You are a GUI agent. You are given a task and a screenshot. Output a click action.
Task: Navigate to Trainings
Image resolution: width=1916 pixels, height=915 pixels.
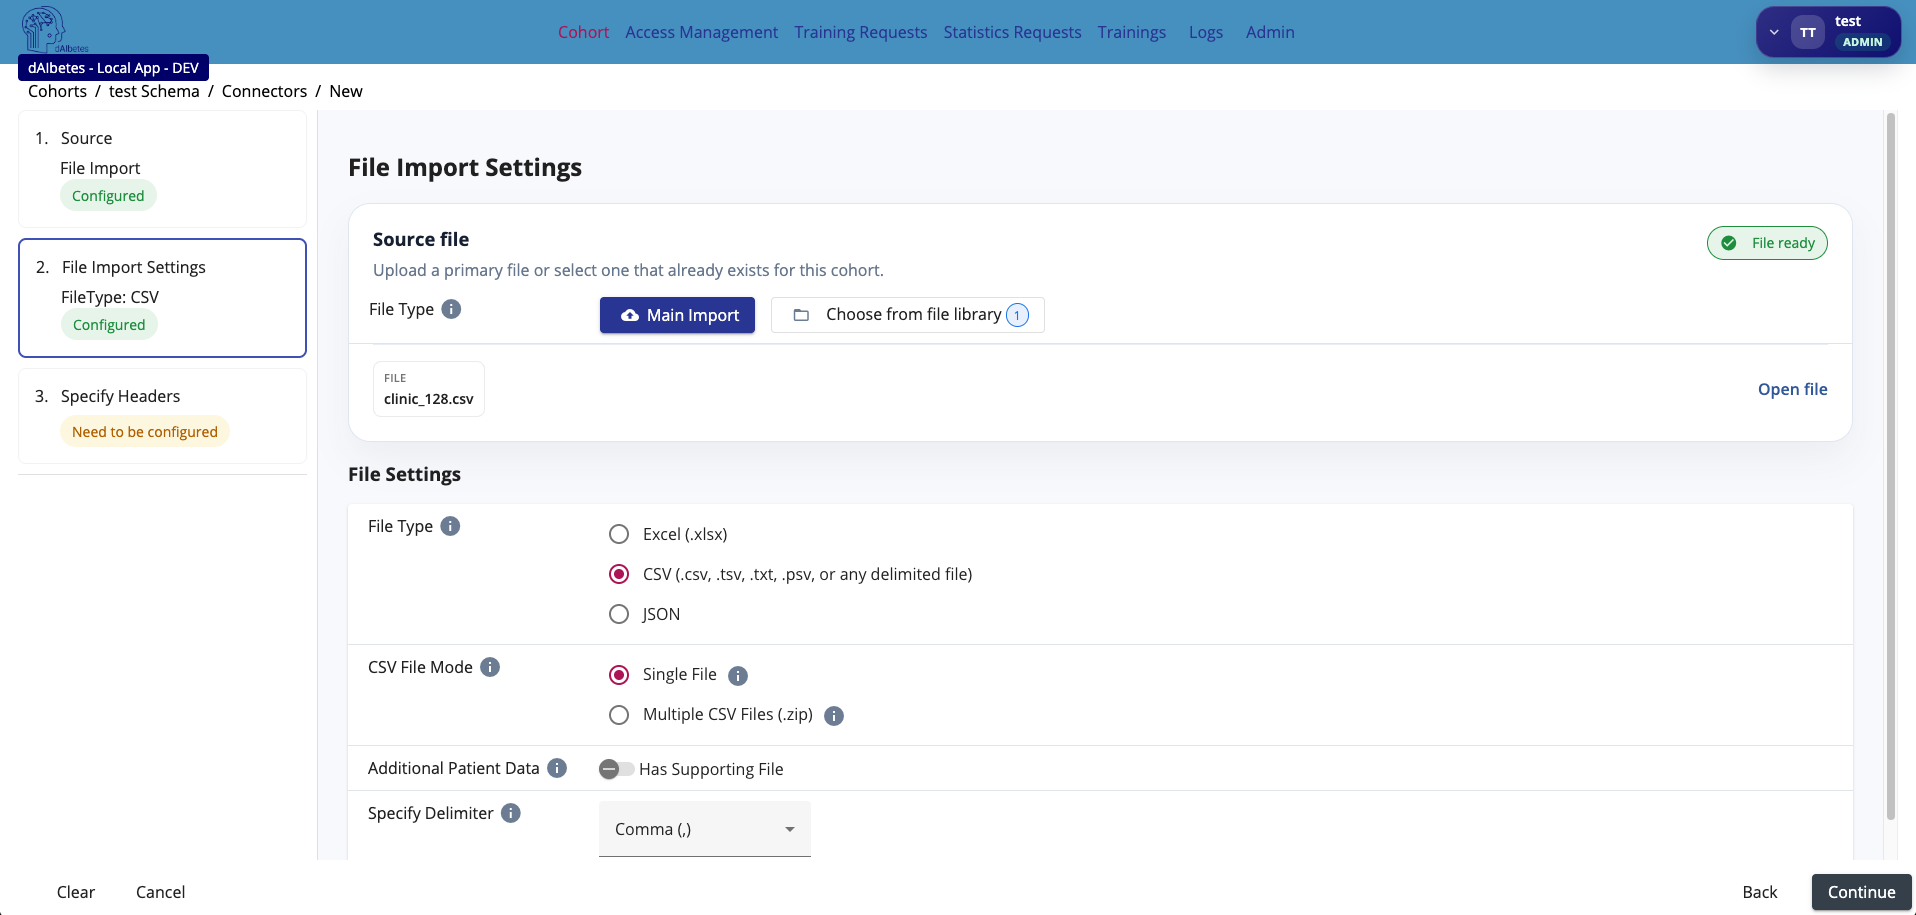click(1132, 32)
